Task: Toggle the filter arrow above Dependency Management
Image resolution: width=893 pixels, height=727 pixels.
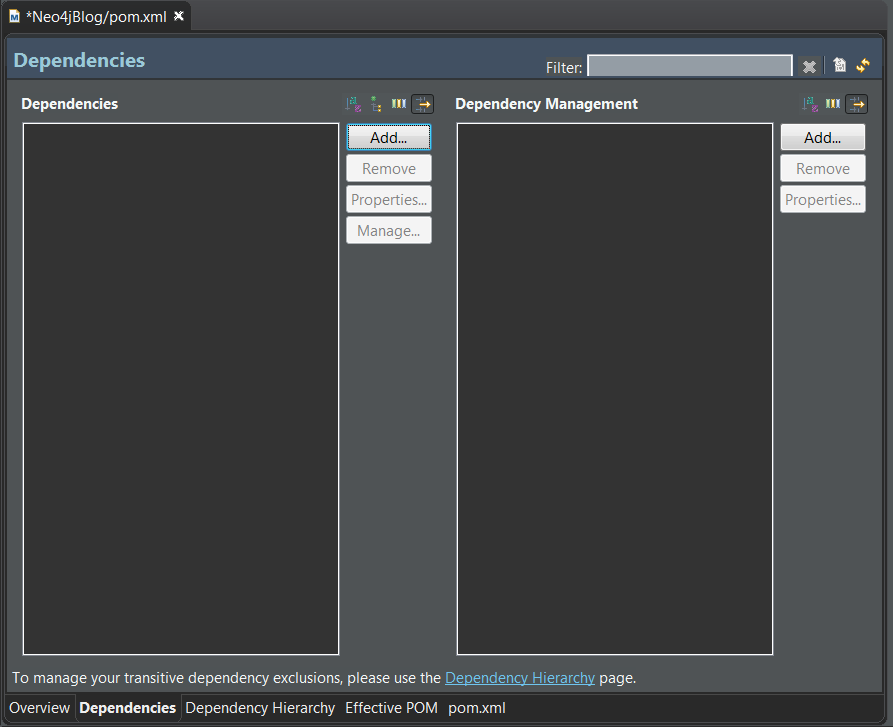Action: (x=856, y=103)
